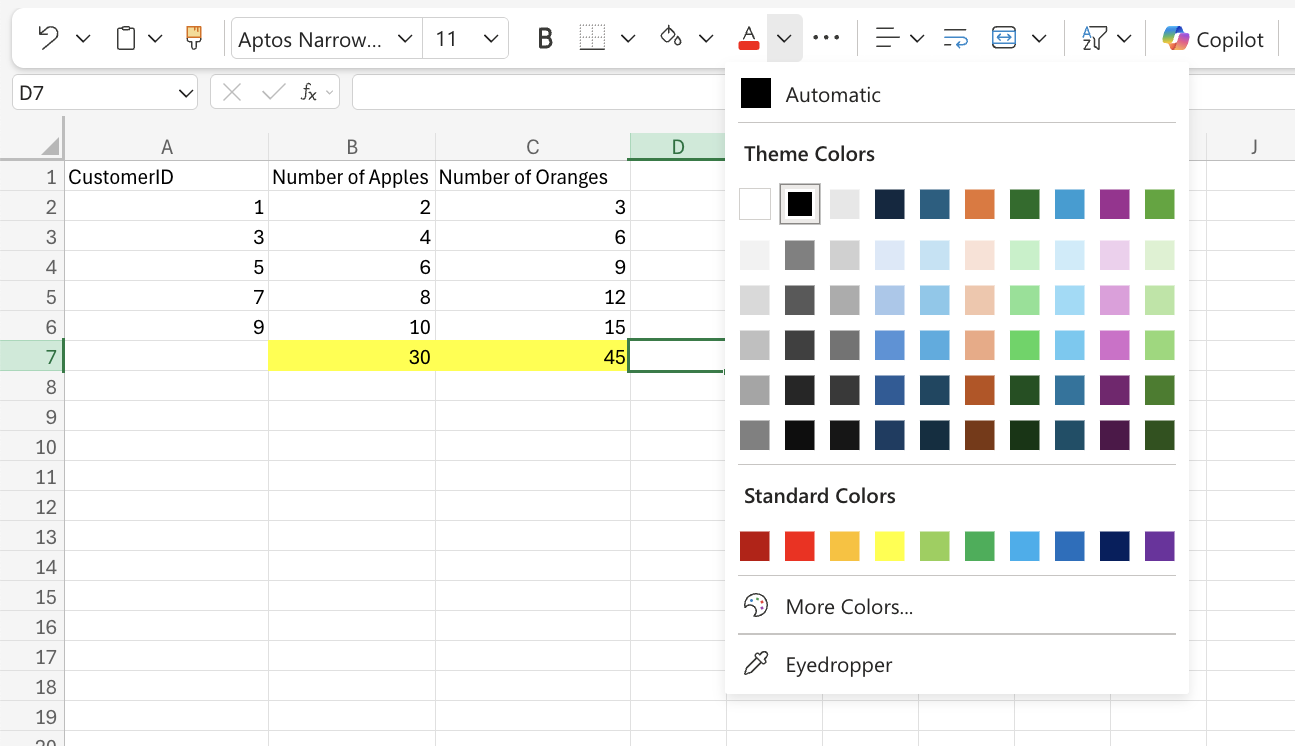1295x746 pixels.
Task: Click the Wrap Text icon
Action: point(955,37)
